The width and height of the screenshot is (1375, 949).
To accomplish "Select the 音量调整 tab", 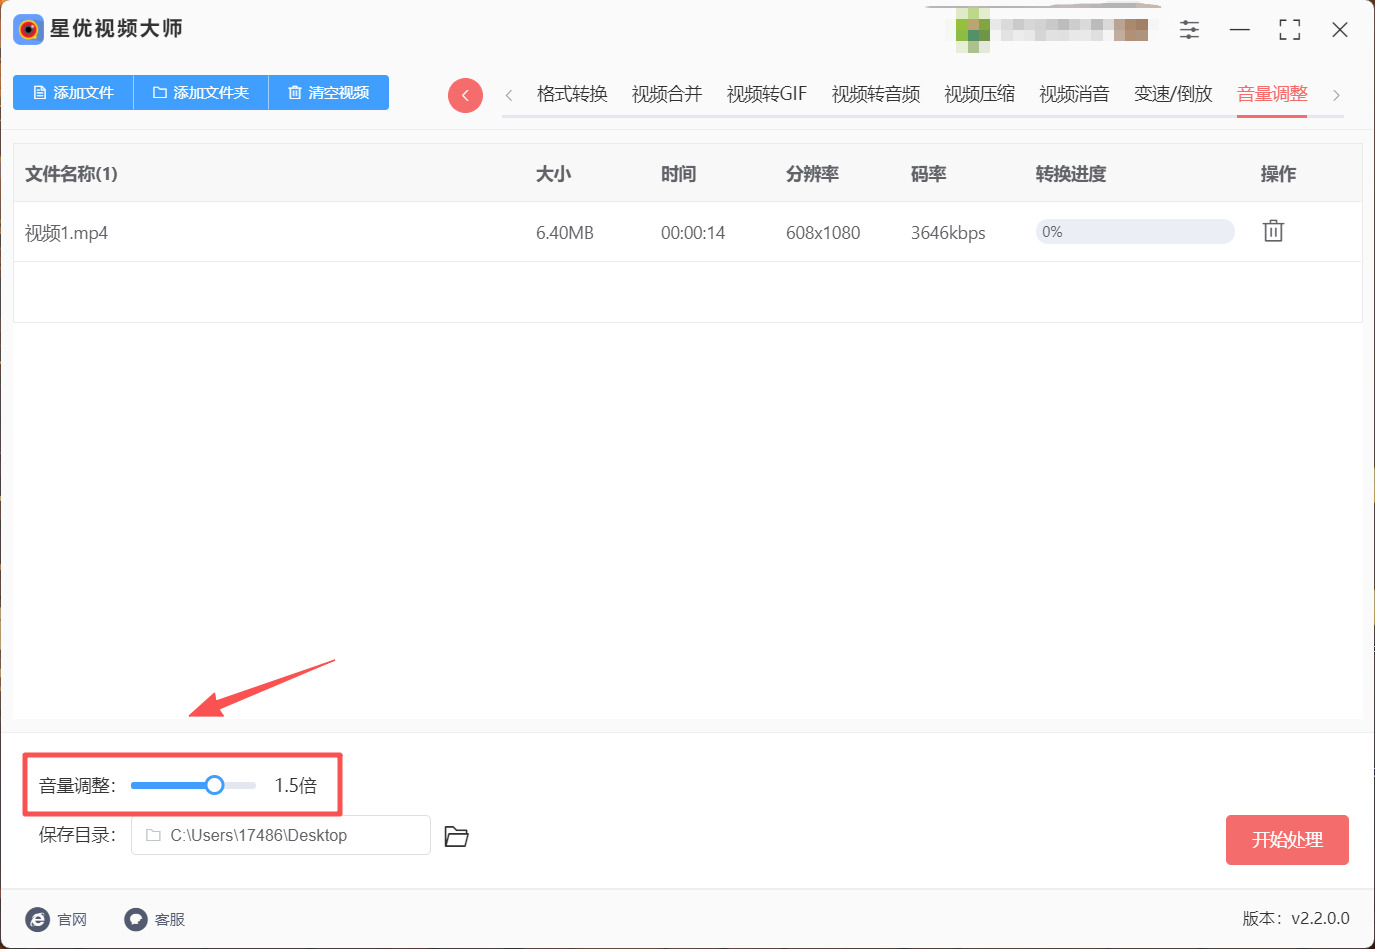I will (1272, 94).
